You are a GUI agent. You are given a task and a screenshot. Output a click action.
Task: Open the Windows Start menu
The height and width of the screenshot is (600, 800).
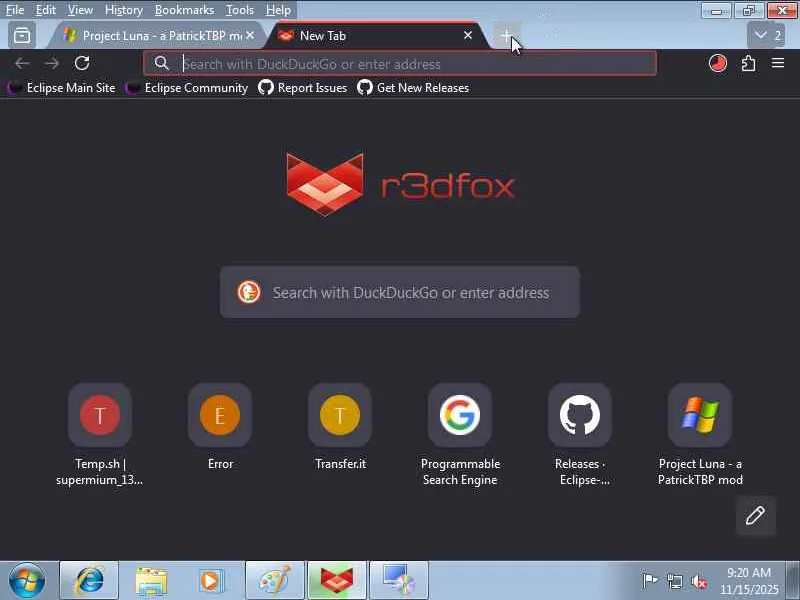27,581
